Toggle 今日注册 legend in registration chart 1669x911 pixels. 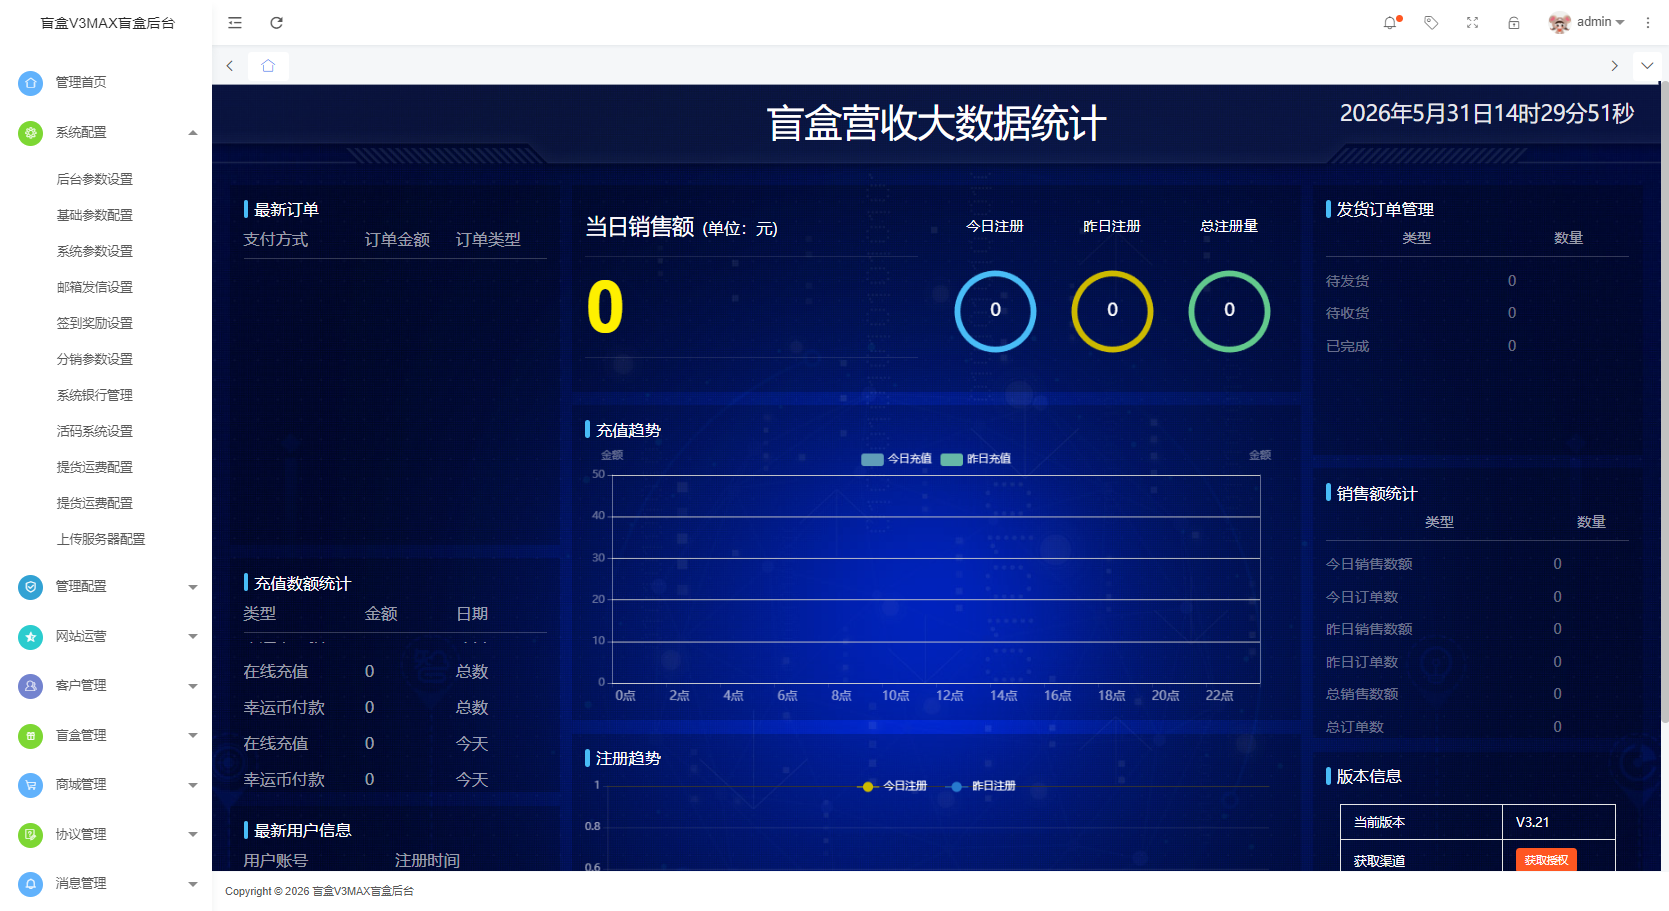[x=895, y=786]
